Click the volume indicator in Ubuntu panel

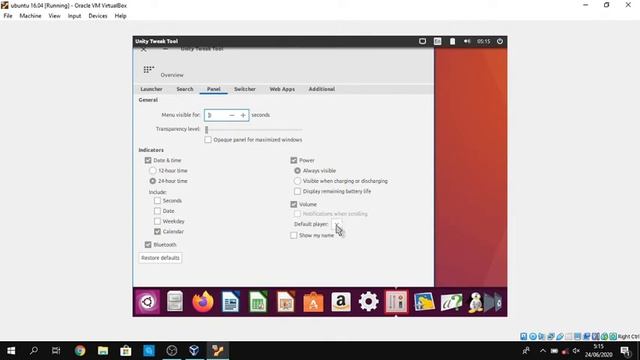pyautogui.click(x=467, y=41)
